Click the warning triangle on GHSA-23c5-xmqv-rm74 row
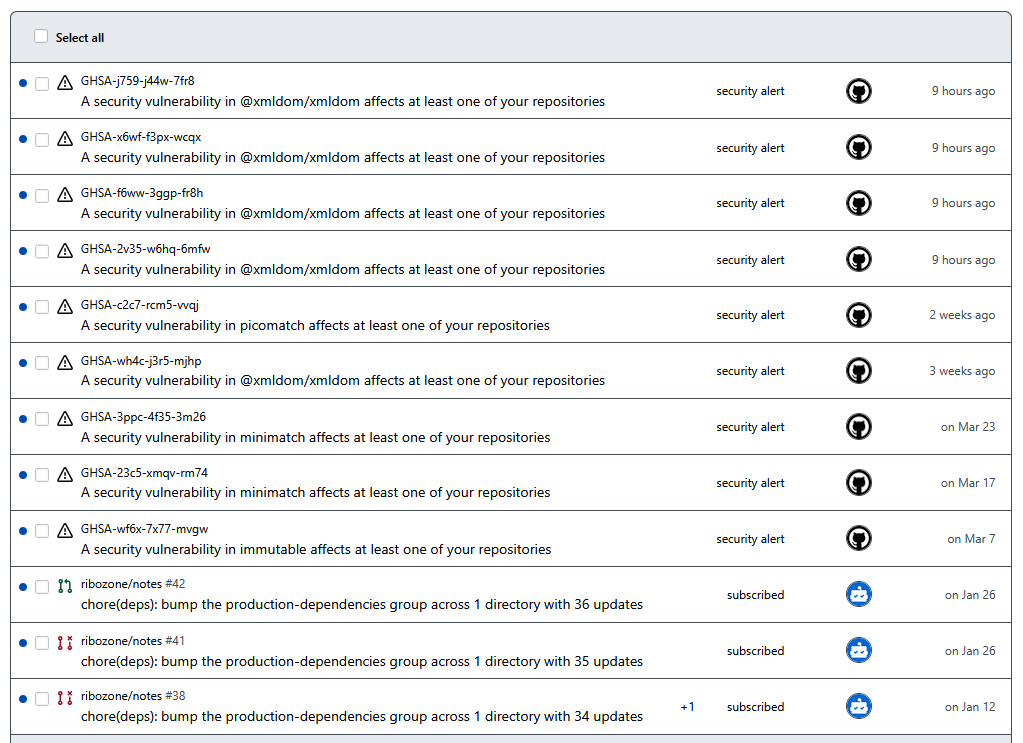The width and height of the screenshot is (1023, 743). coord(64,474)
